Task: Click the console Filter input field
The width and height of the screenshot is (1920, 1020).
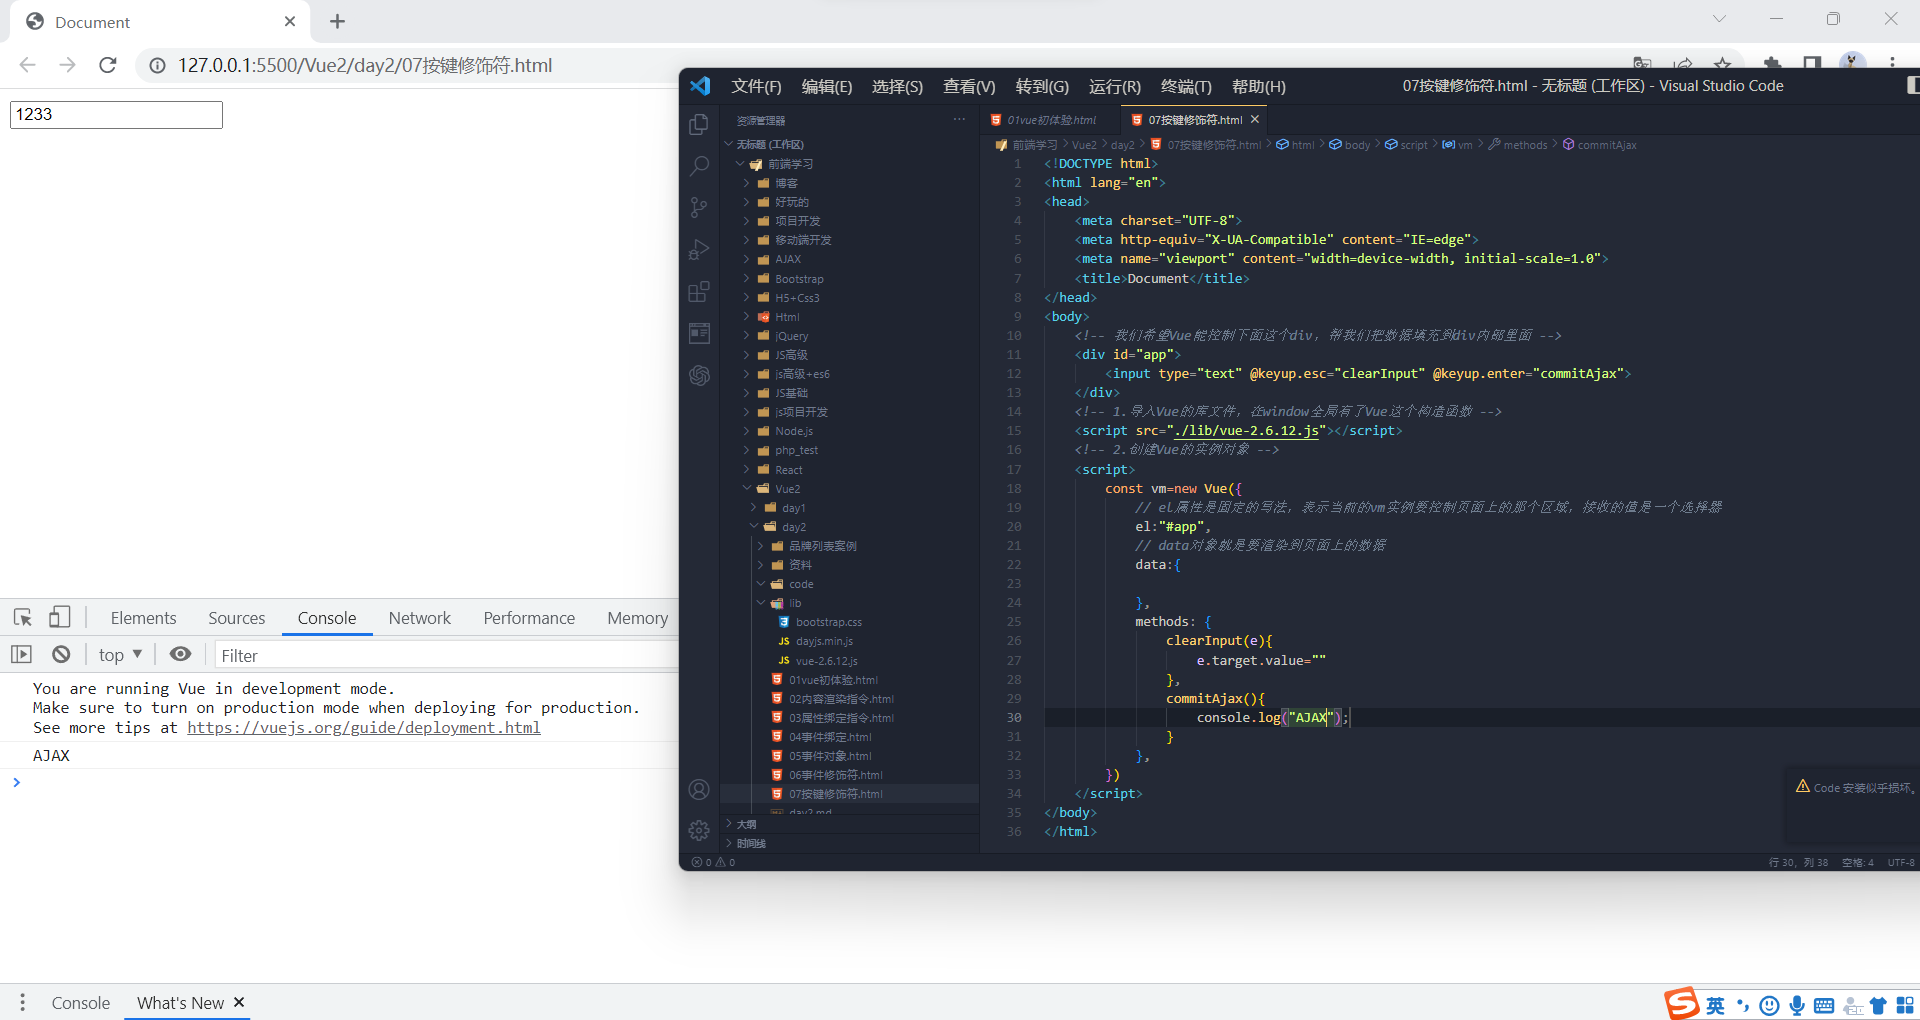Action: click(446, 655)
